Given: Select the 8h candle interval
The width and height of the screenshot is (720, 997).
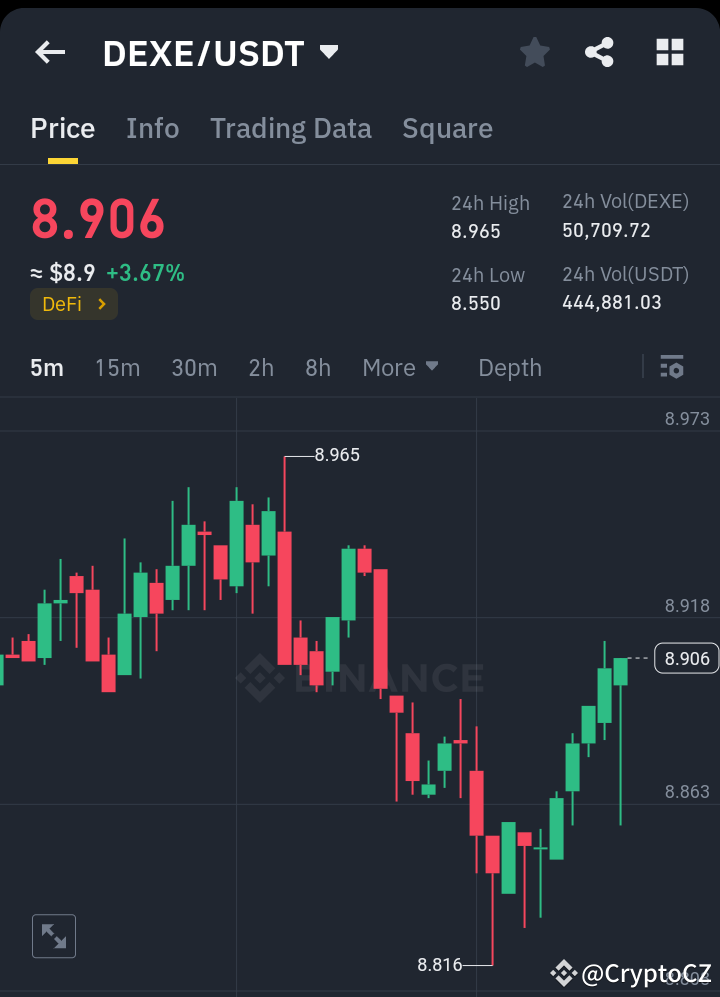Looking at the screenshot, I should pyautogui.click(x=317, y=368).
